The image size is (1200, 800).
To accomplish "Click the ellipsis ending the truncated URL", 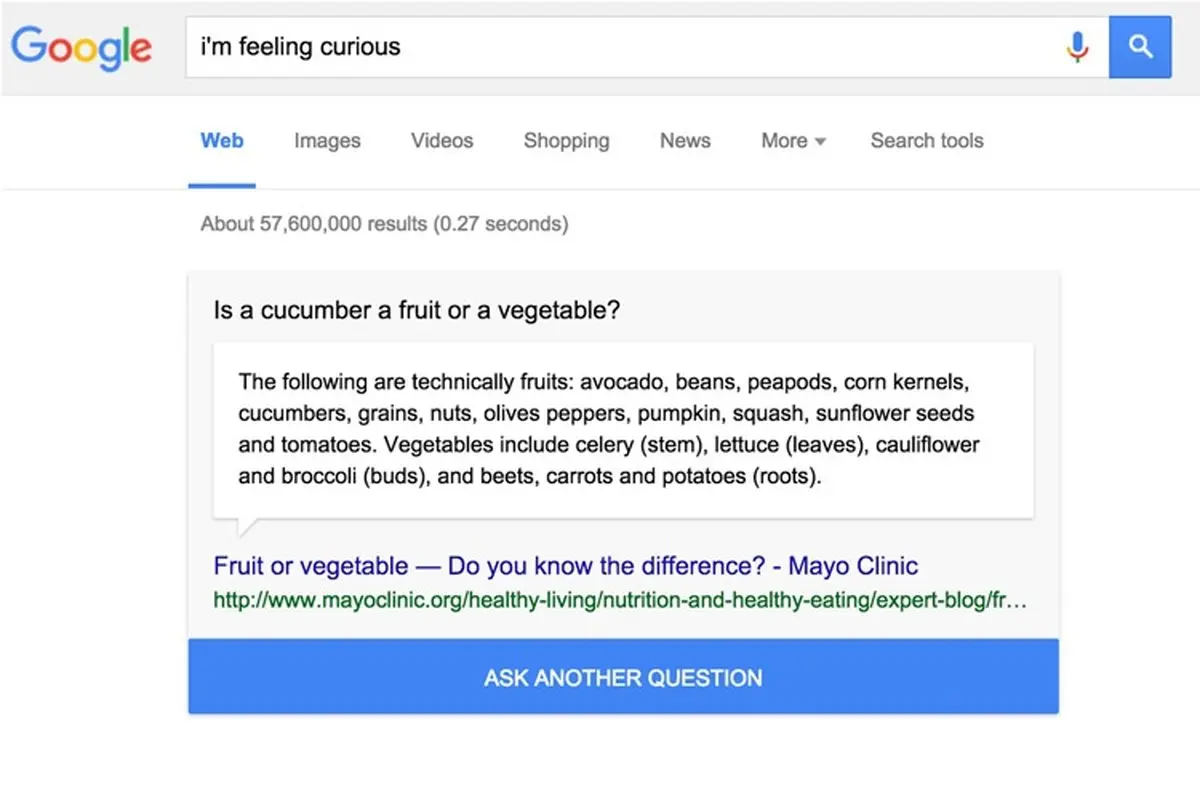I will click(x=1017, y=602).
